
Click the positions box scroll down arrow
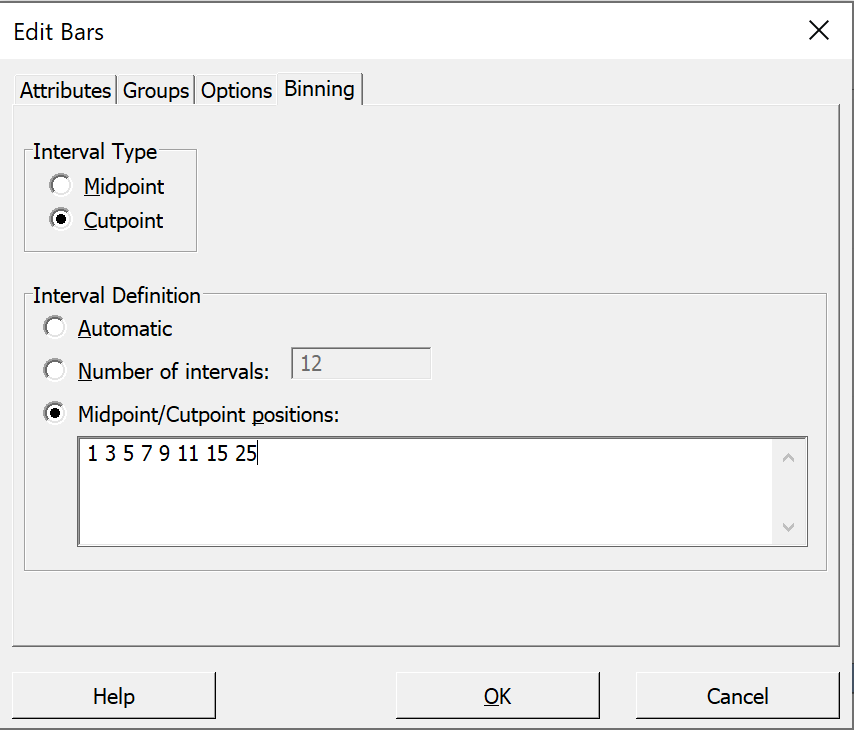(788, 527)
